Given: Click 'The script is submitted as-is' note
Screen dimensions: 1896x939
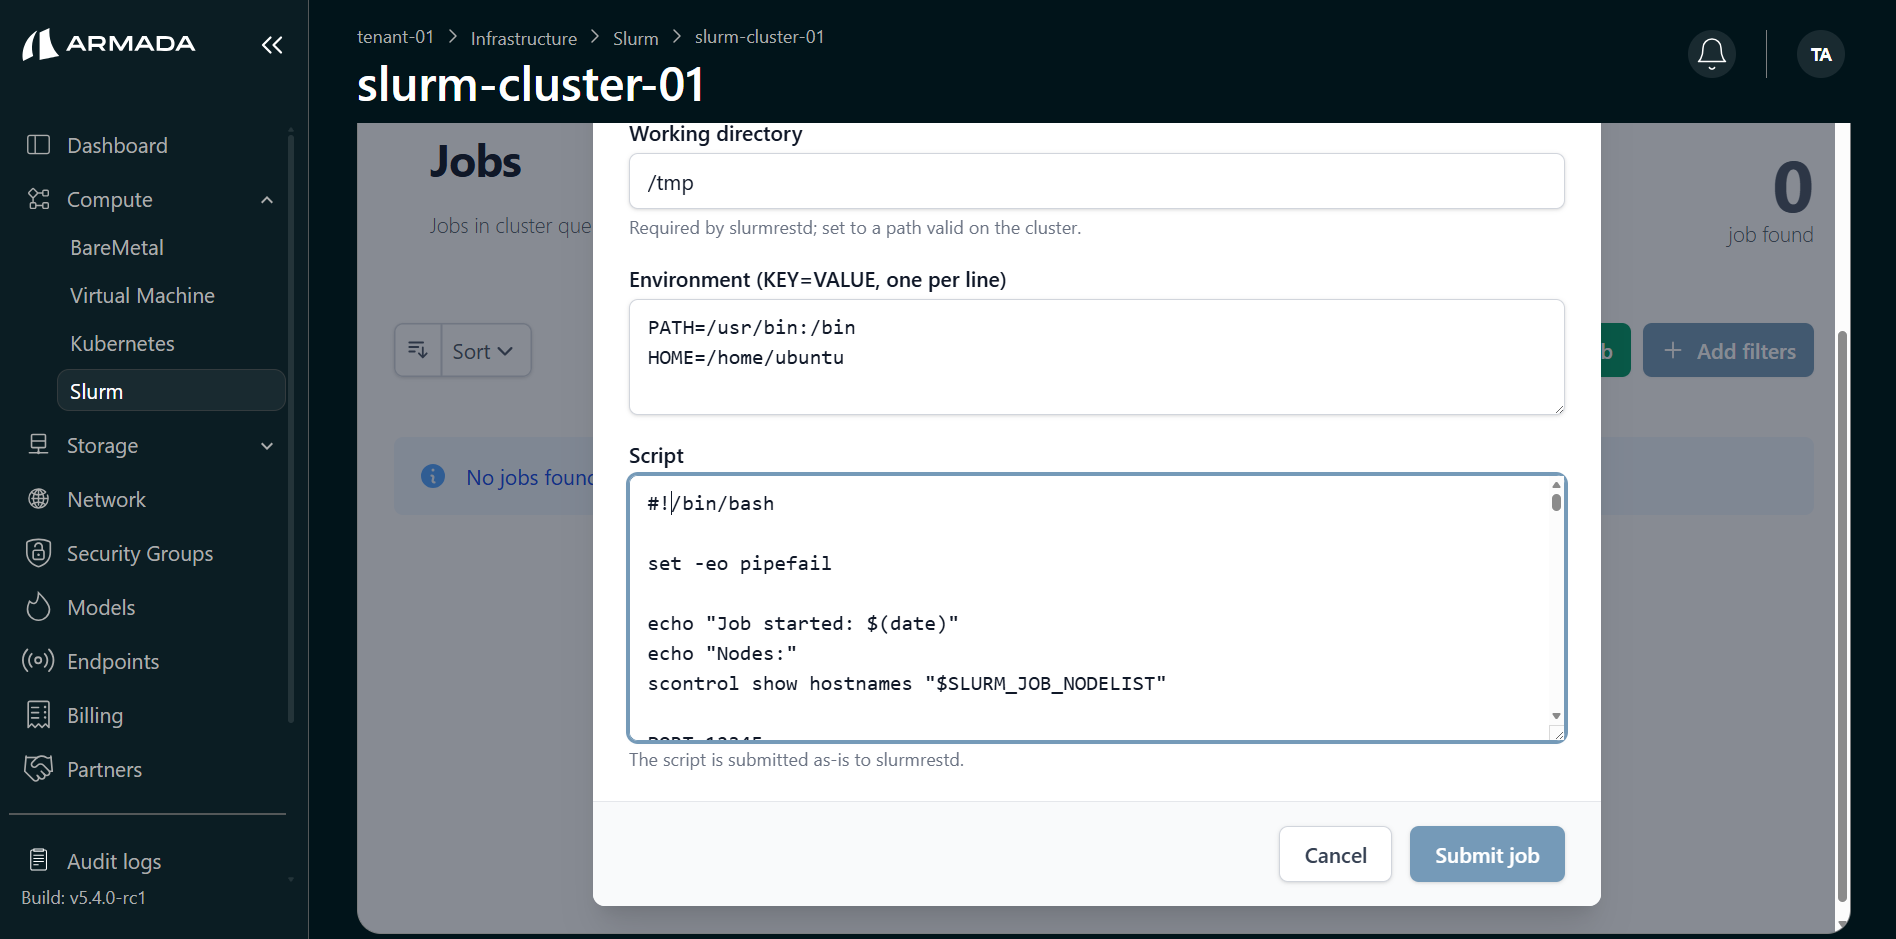Looking at the screenshot, I should (796, 760).
